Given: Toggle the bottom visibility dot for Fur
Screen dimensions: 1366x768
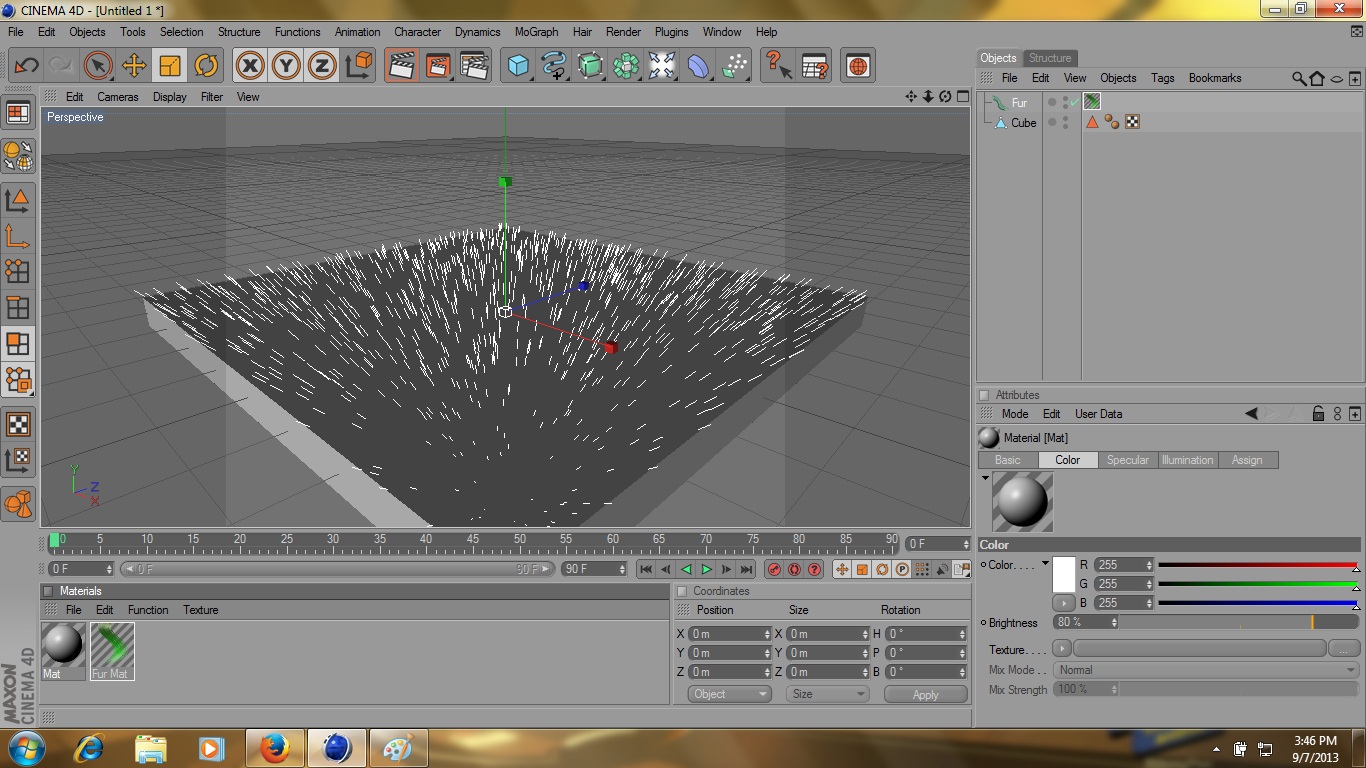Looking at the screenshot, I should click(x=1063, y=105).
